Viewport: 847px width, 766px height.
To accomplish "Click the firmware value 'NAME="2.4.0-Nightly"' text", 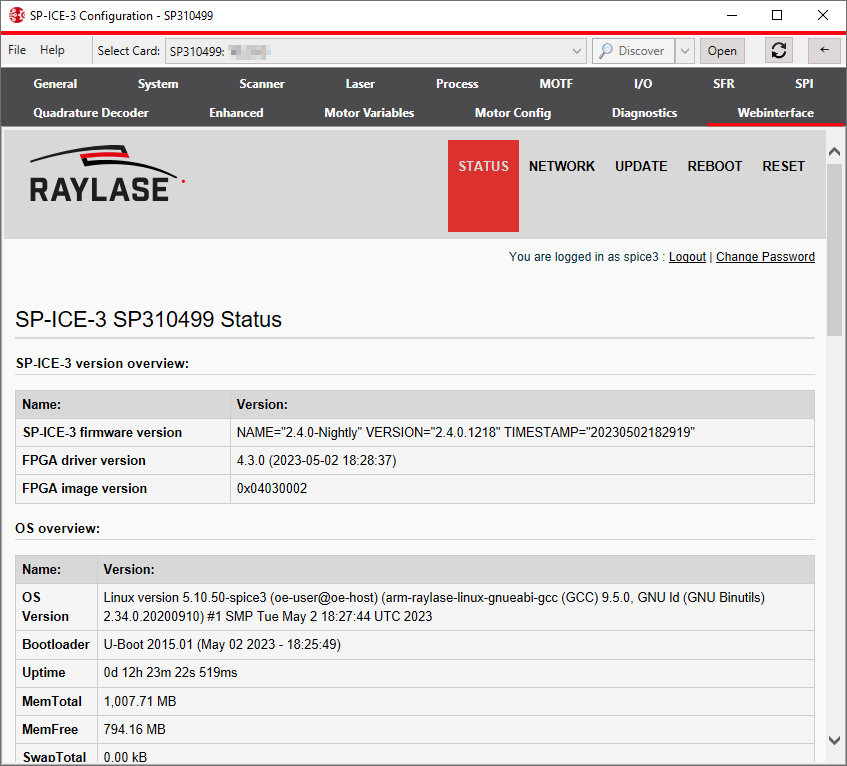I will click(299, 433).
